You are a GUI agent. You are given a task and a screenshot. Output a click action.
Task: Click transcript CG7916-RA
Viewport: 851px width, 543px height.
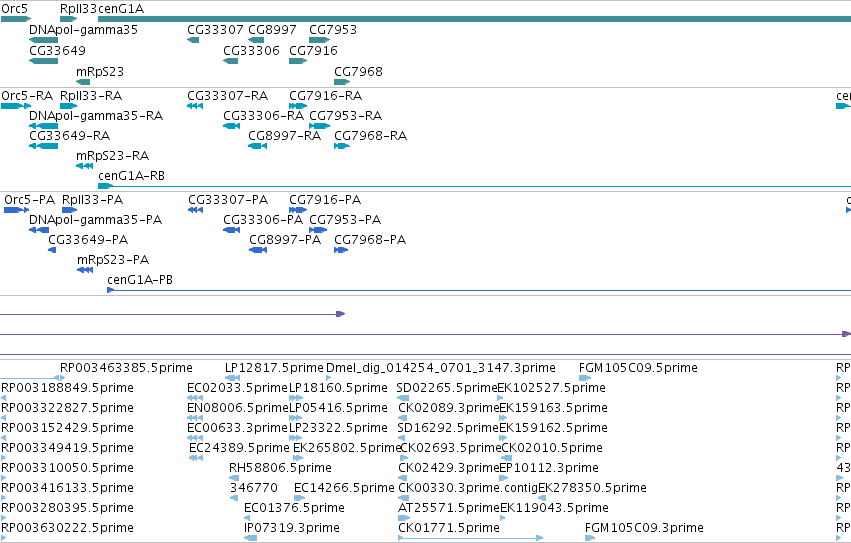298,106
